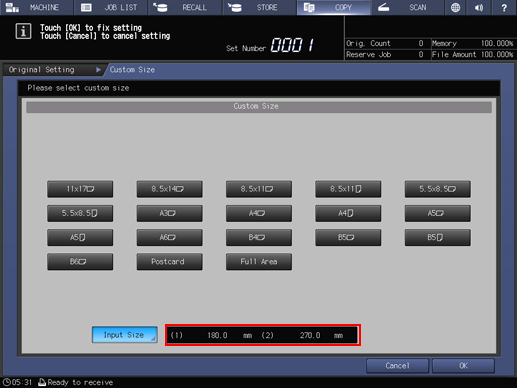Click the Ready to receive status icon

point(42,382)
